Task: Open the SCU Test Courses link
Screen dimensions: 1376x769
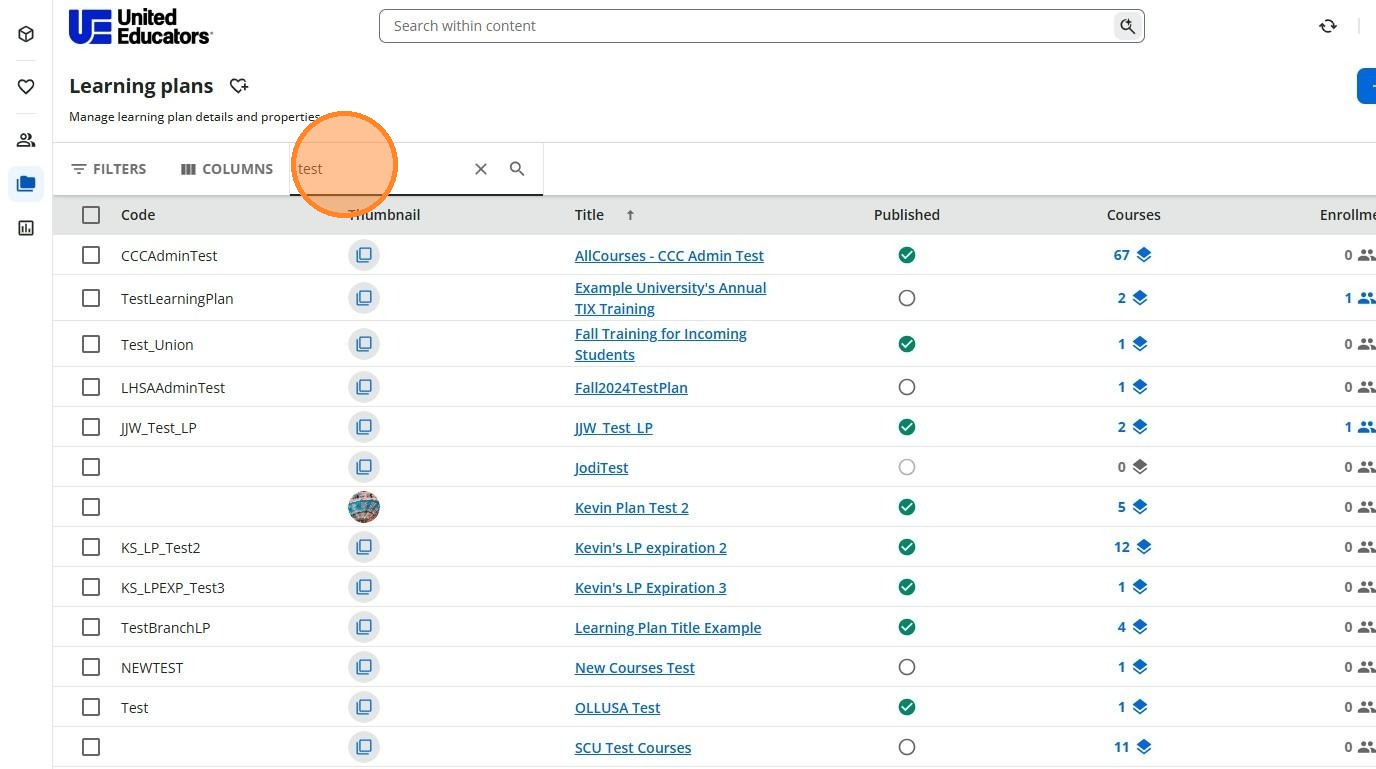Action: (633, 747)
